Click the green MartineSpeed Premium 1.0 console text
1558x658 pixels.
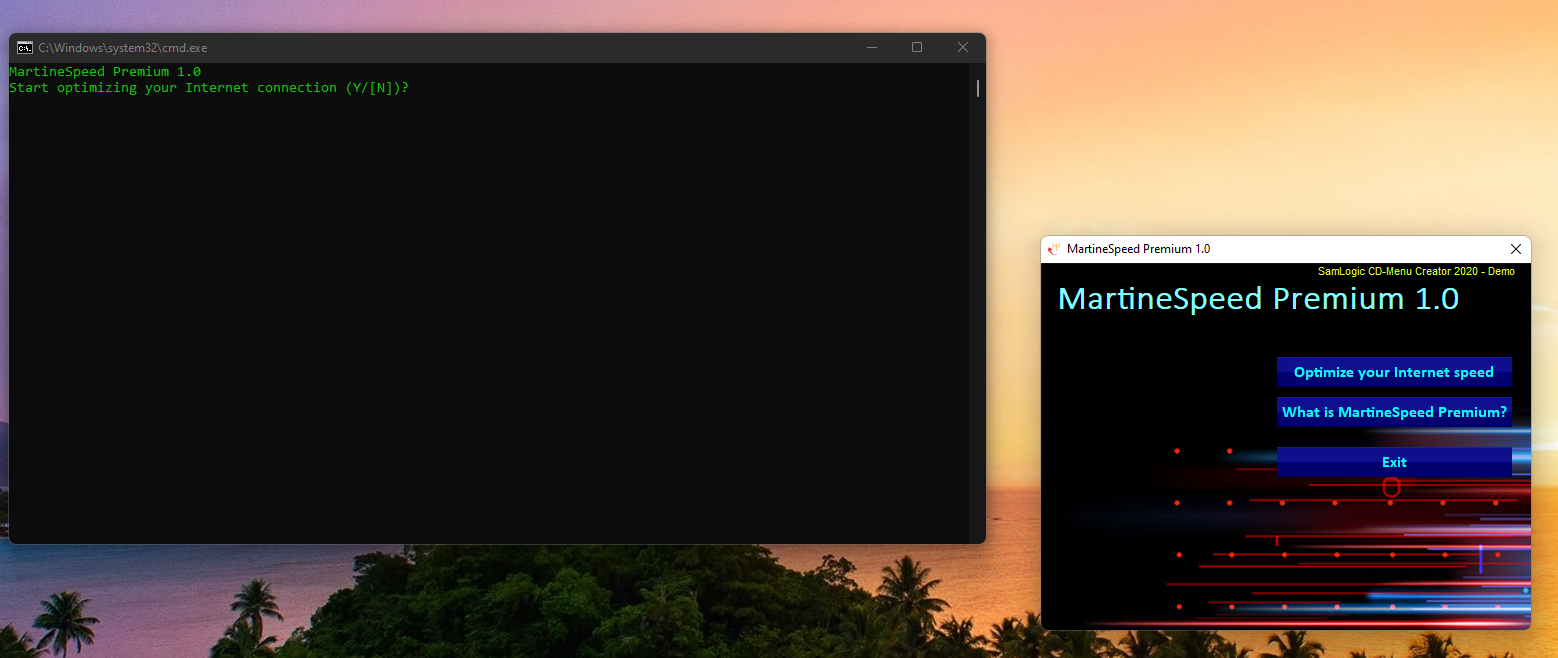coord(104,71)
